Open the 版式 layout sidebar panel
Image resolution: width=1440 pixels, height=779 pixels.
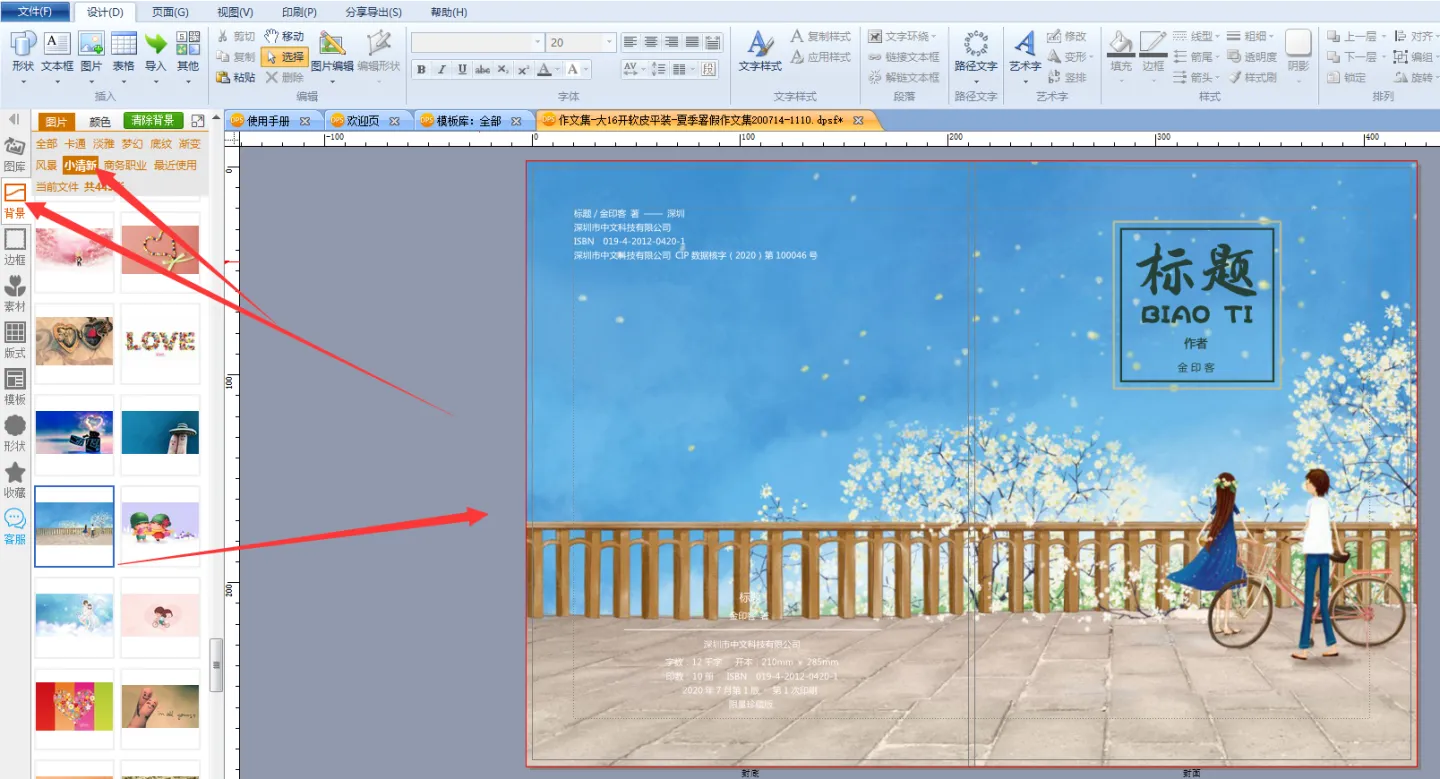pyautogui.click(x=15, y=340)
